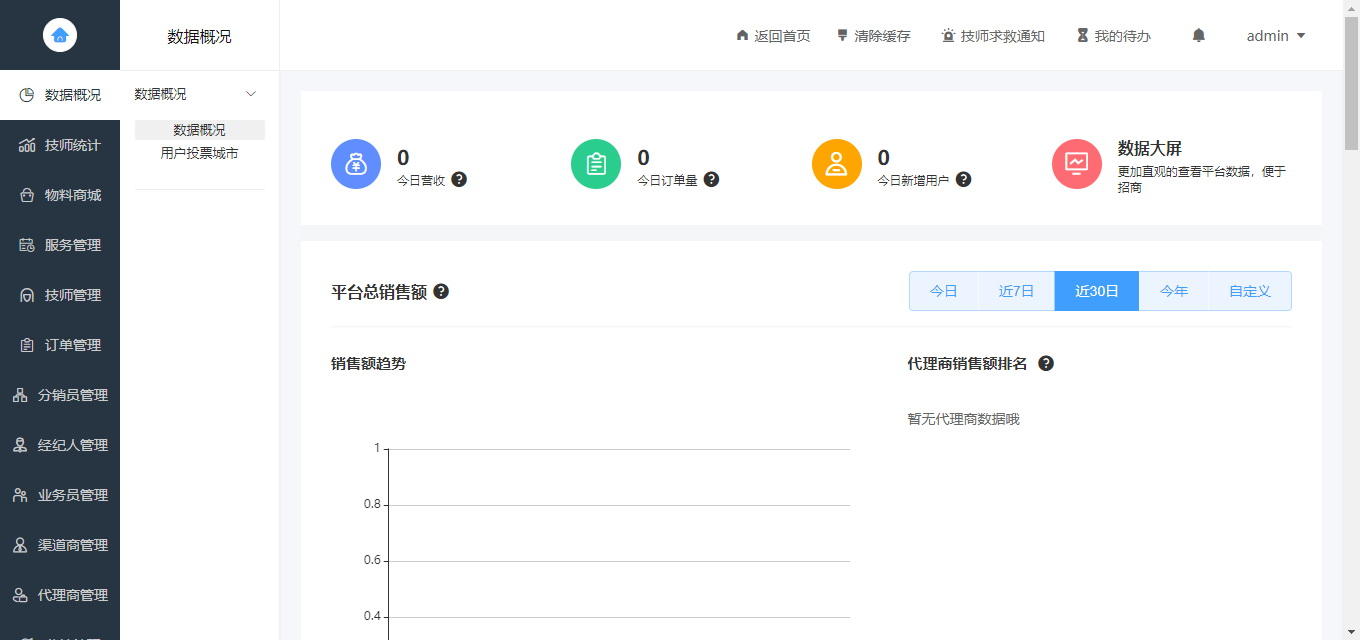Select the 今年 time range
This screenshot has height=640, width=1360.
pyautogui.click(x=1174, y=291)
